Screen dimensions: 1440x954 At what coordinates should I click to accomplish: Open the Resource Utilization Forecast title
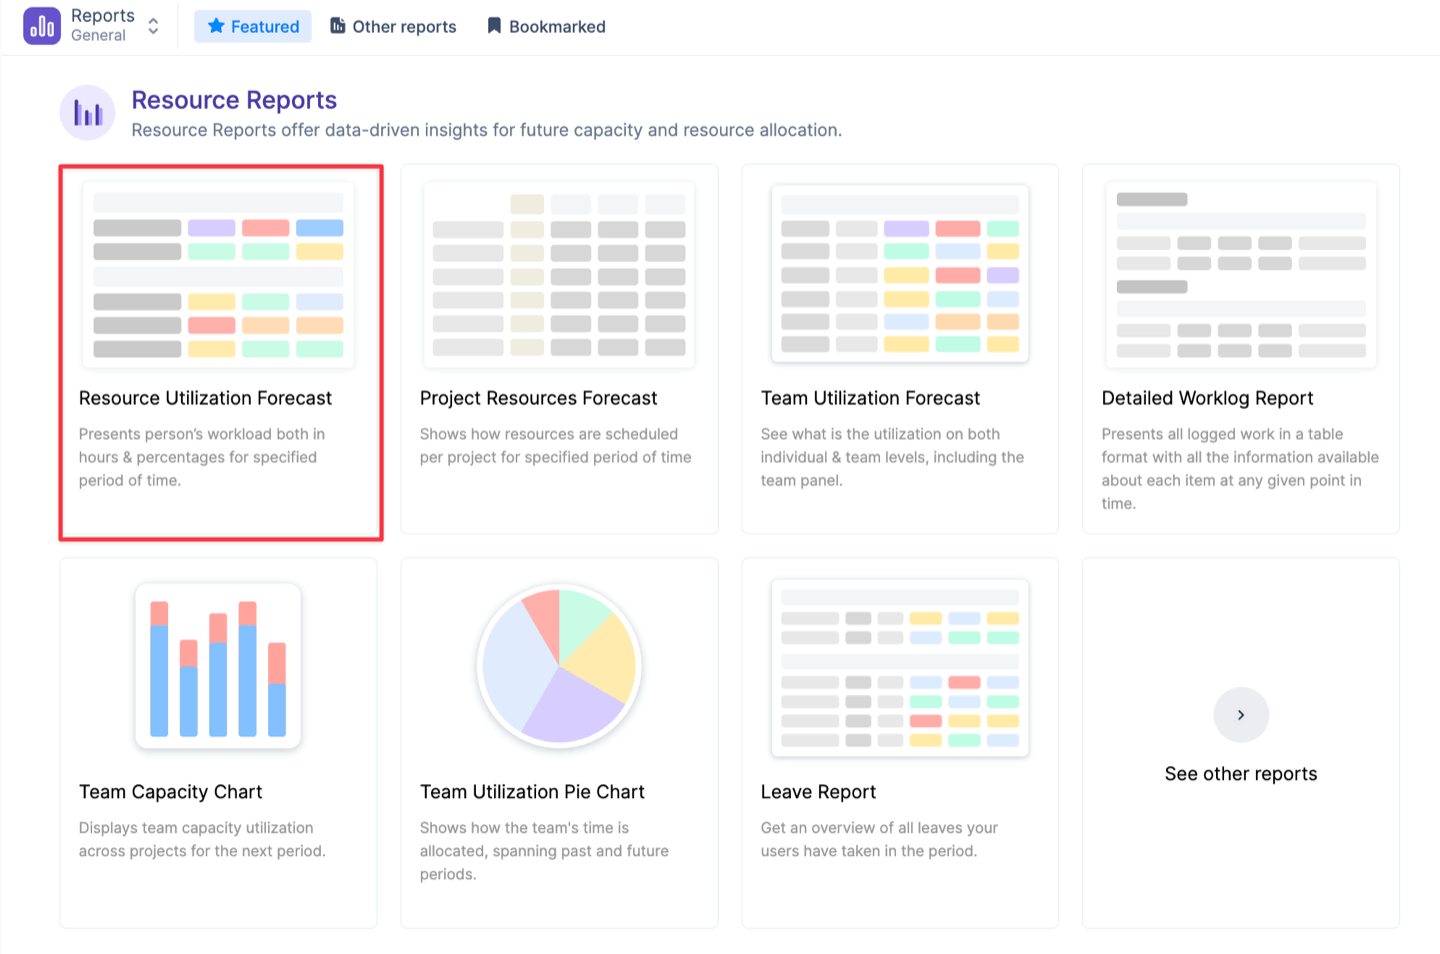(x=205, y=398)
